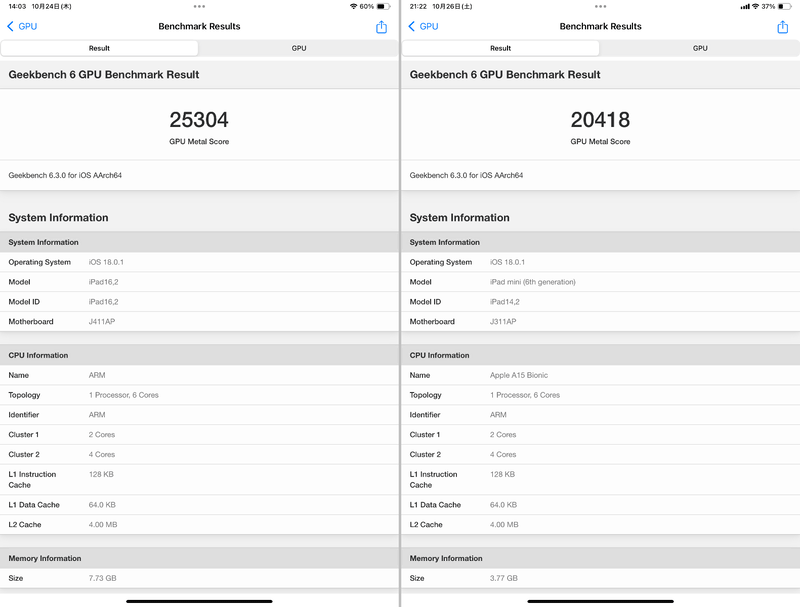This screenshot has width=800, height=607.
Task: Tap Wi-Fi icon in right status bar
Action: pyautogui.click(x=756, y=7)
